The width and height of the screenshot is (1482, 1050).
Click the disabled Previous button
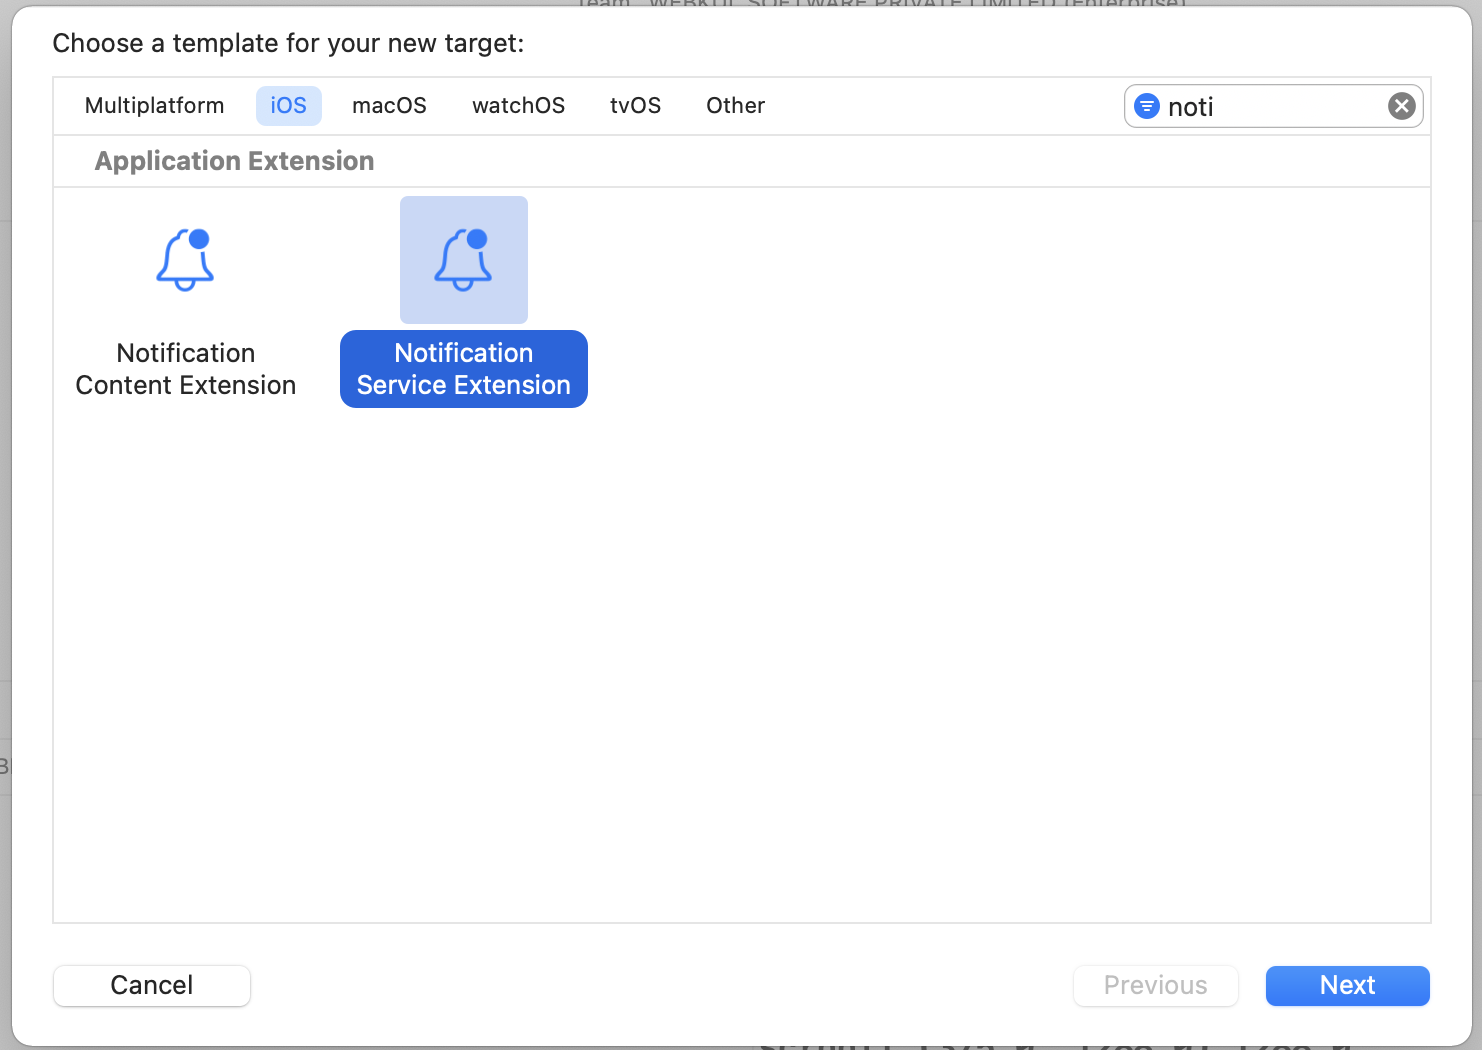tap(1155, 985)
